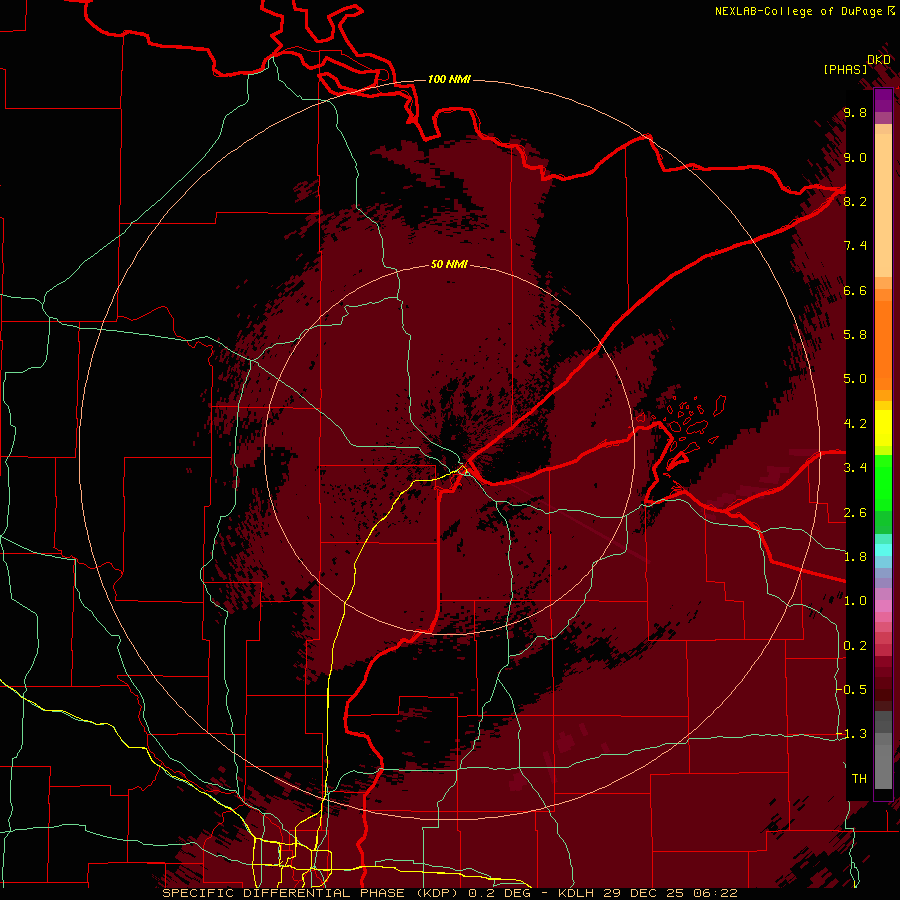Click the -0.5 scale value
This screenshot has height=900, width=900.
(851, 690)
